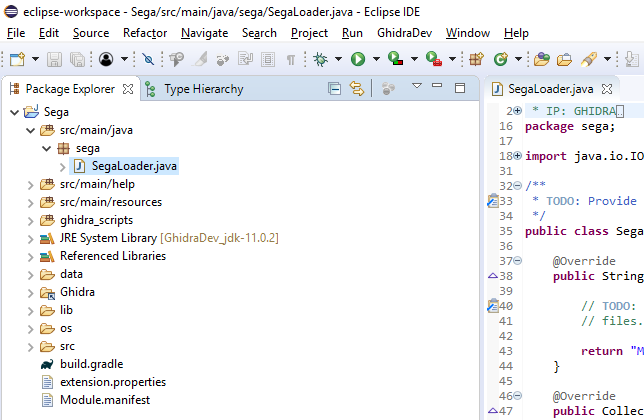The height and width of the screenshot is (420, 644).
Task: Open the Search dropdown arrow
Action: pyautogui.click(x=607, y=60)
